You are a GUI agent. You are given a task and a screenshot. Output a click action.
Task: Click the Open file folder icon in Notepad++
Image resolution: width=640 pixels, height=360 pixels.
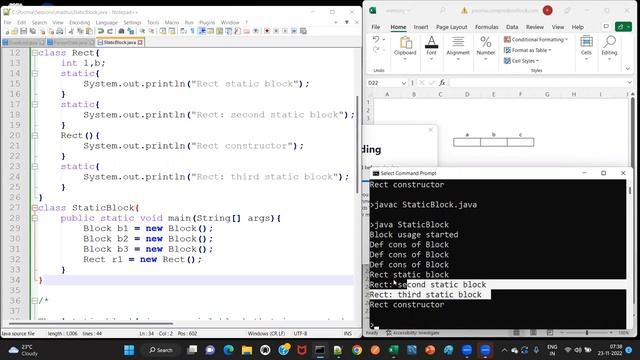point(15,31)
